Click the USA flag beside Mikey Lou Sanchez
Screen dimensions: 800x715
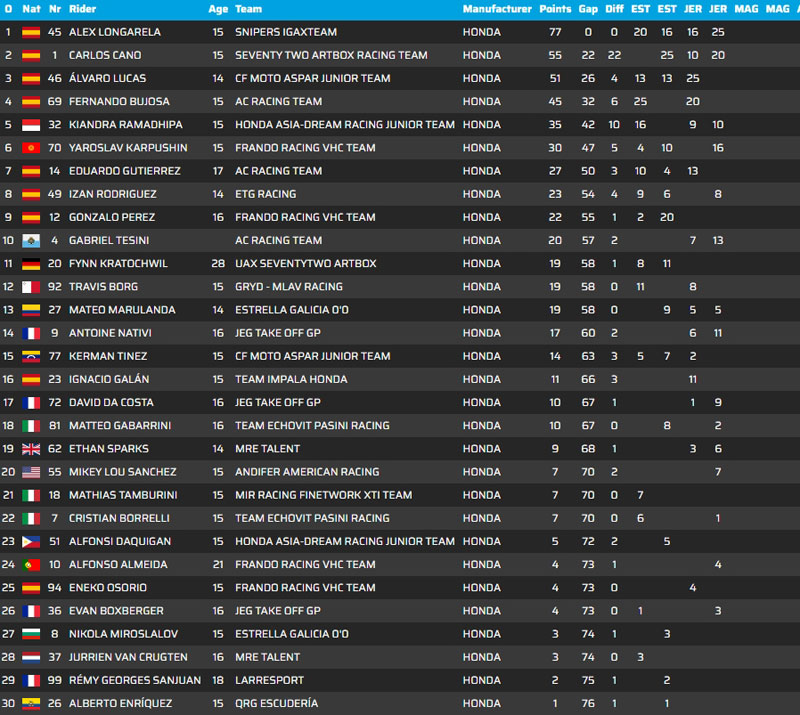pyautogui.click(x=31, y=472)
